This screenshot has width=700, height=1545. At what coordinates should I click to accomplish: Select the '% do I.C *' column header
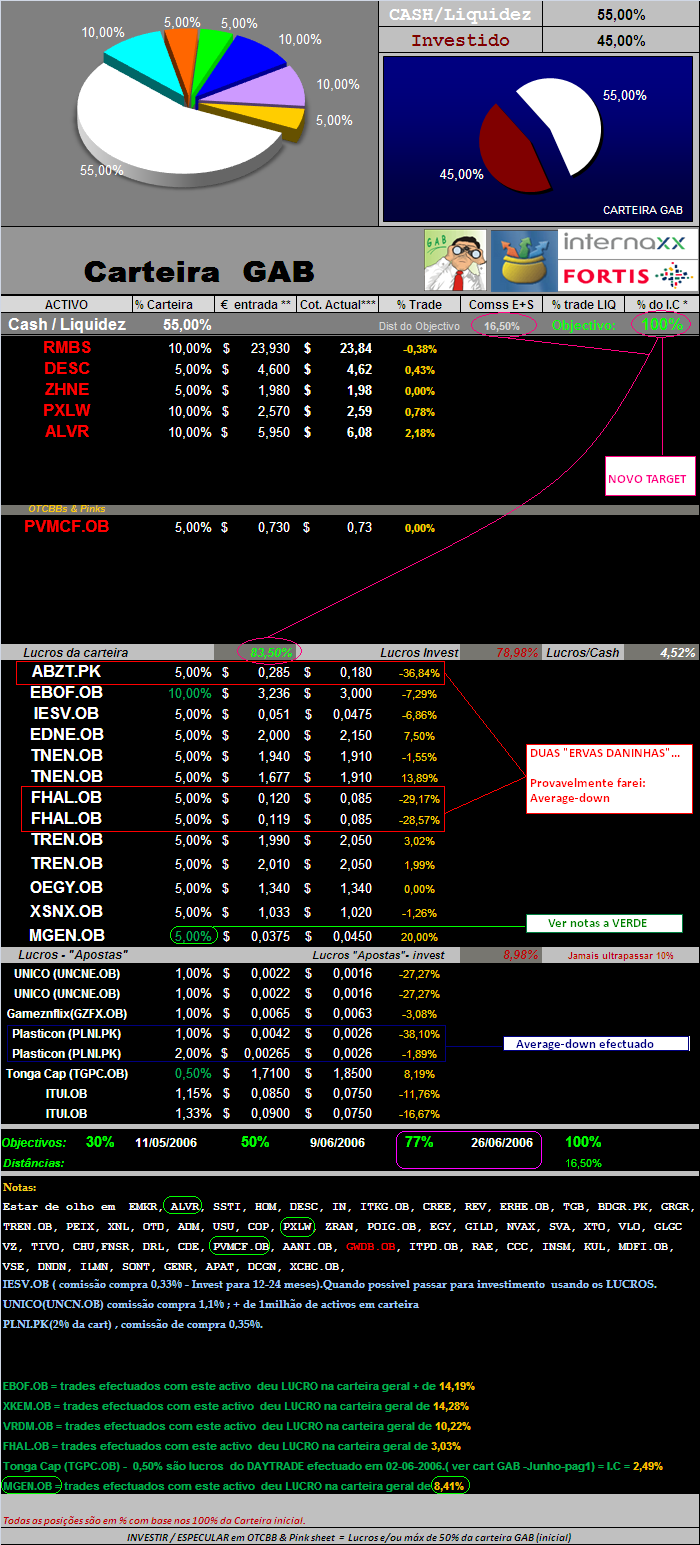pyautogui.click(x=661, y=304)
